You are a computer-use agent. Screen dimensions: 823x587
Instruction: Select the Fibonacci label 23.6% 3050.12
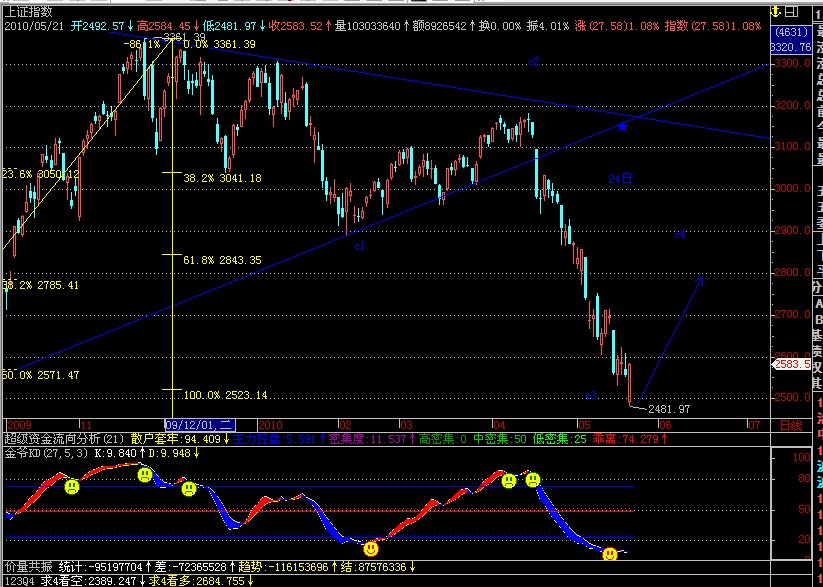coord(41,174)
